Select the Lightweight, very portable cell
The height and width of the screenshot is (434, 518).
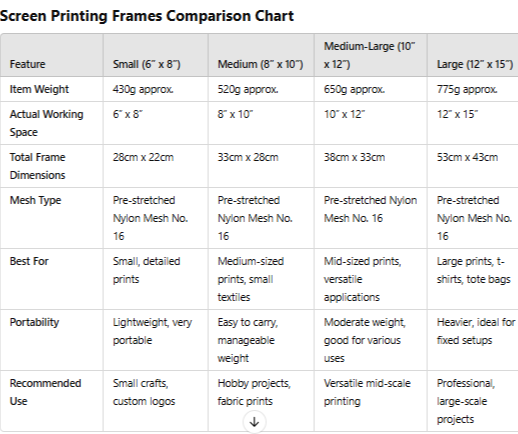pyautogui.click(x=152, y=331)
